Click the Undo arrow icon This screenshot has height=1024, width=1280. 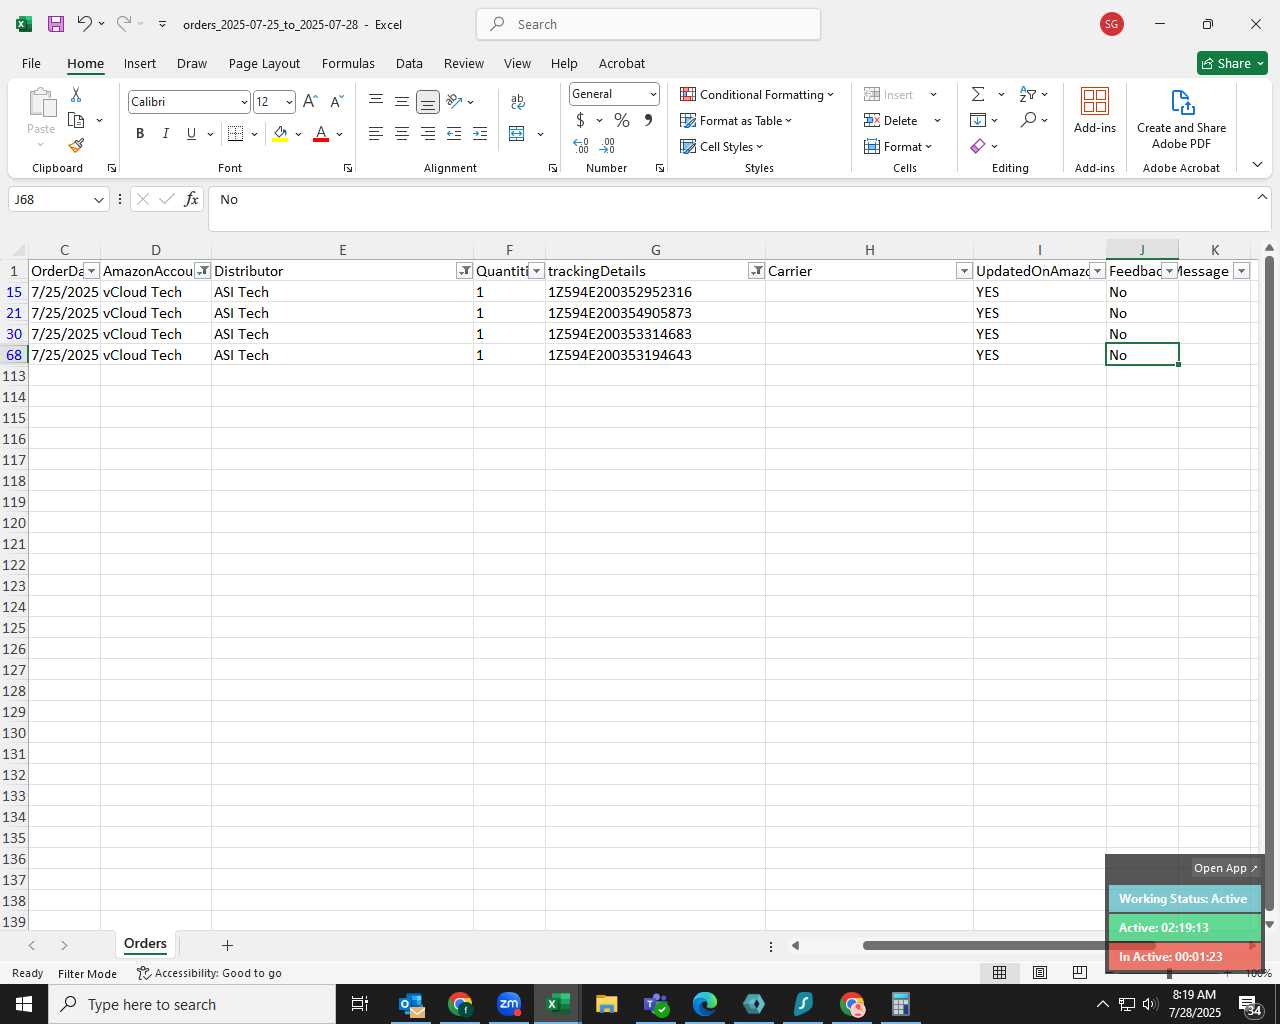85,24
